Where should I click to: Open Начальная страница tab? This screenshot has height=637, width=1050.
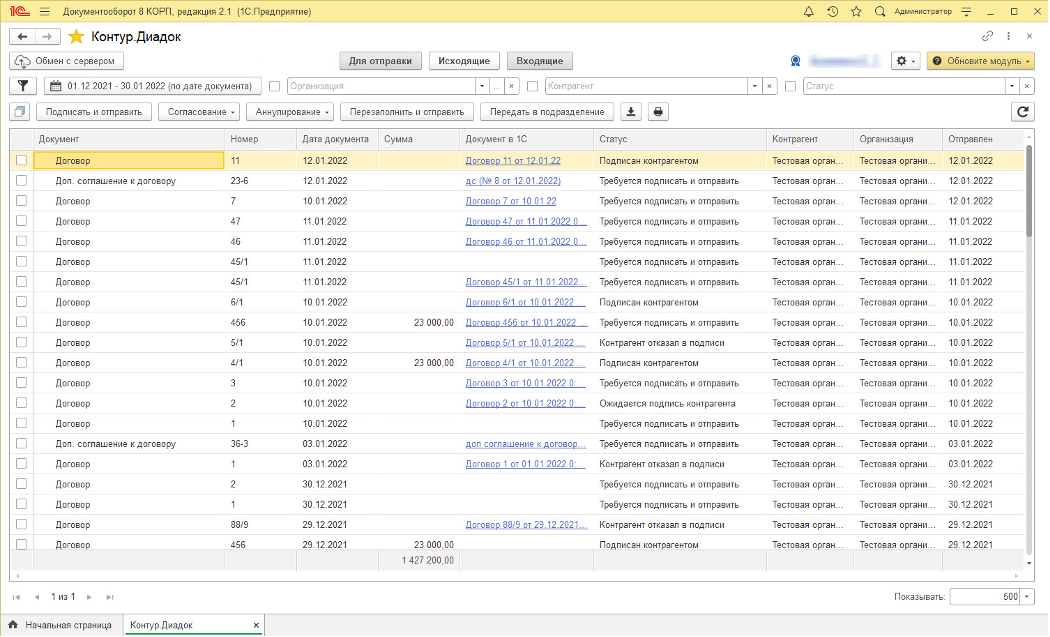[x=60, y=625]
